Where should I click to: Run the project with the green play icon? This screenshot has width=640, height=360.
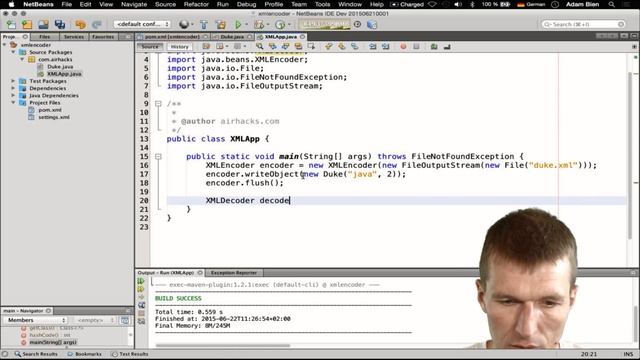[x=238, y=24]
